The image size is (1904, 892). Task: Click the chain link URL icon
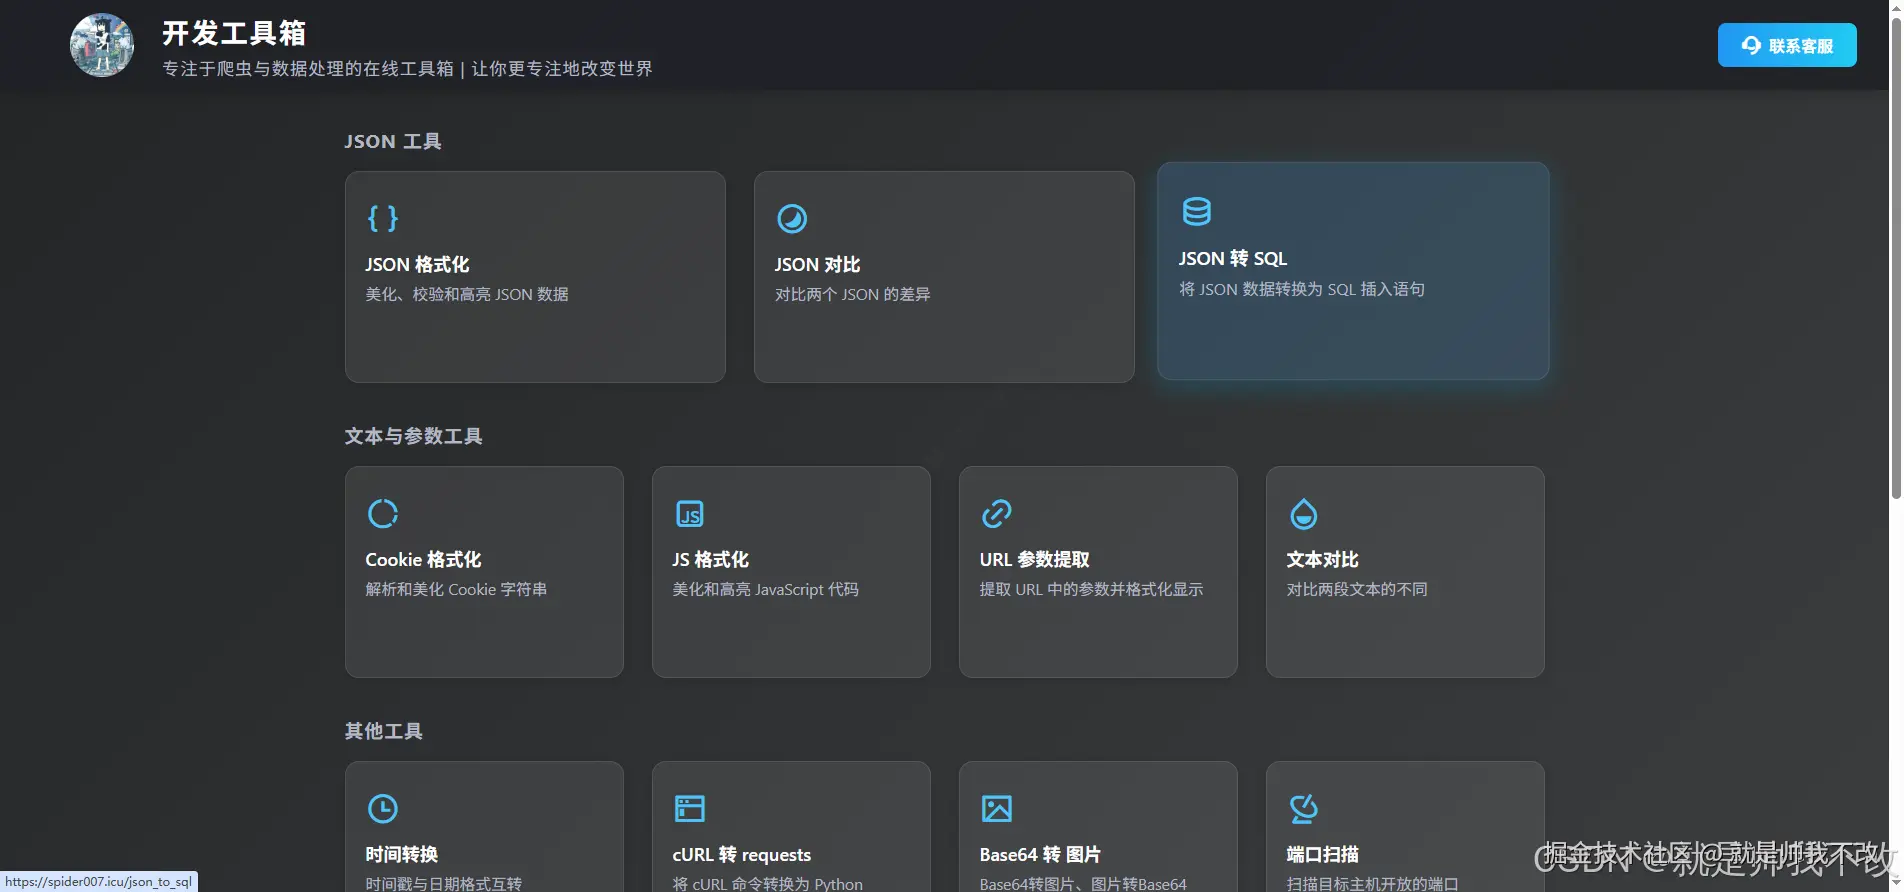tap(997, 513)
